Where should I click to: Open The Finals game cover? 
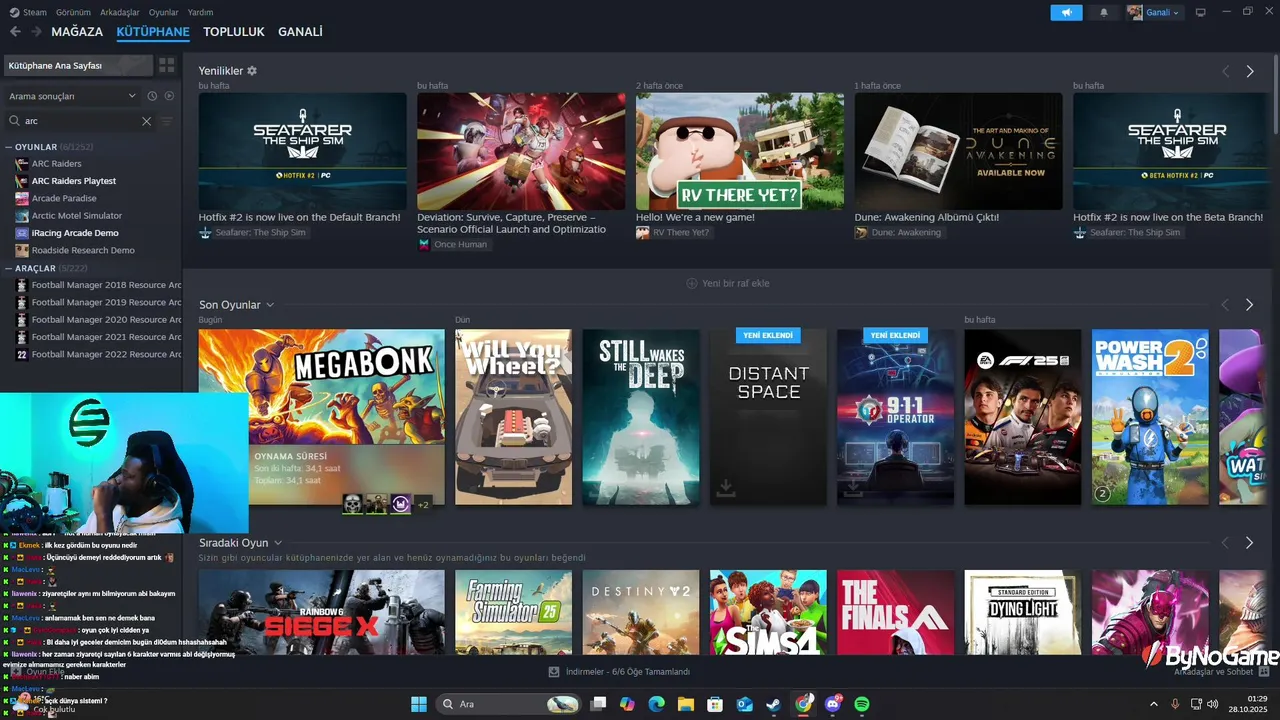896,612
